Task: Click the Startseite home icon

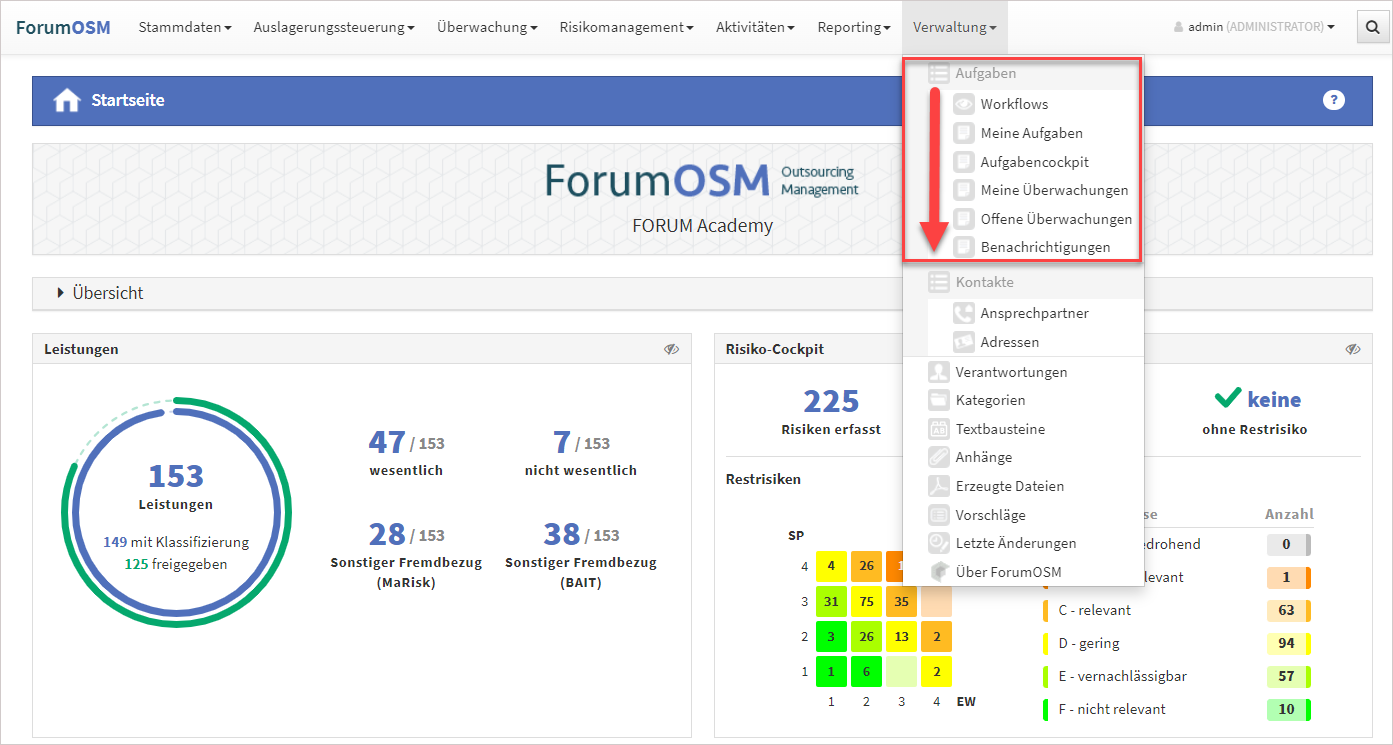Action: (67, 101)
